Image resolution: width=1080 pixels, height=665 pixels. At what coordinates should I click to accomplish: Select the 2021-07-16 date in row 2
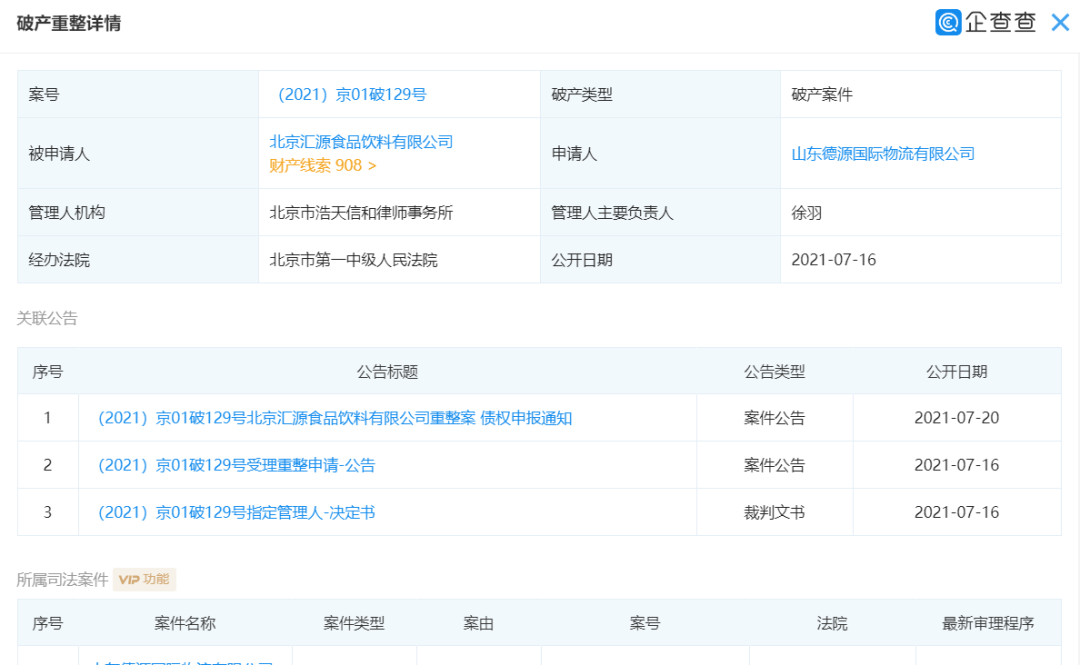[x=956, y=465]
